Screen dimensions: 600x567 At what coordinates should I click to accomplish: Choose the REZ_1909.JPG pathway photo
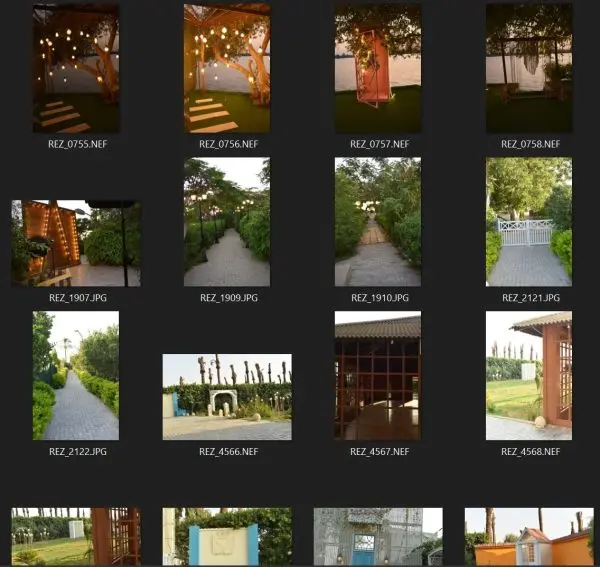(x=227, y=222)
